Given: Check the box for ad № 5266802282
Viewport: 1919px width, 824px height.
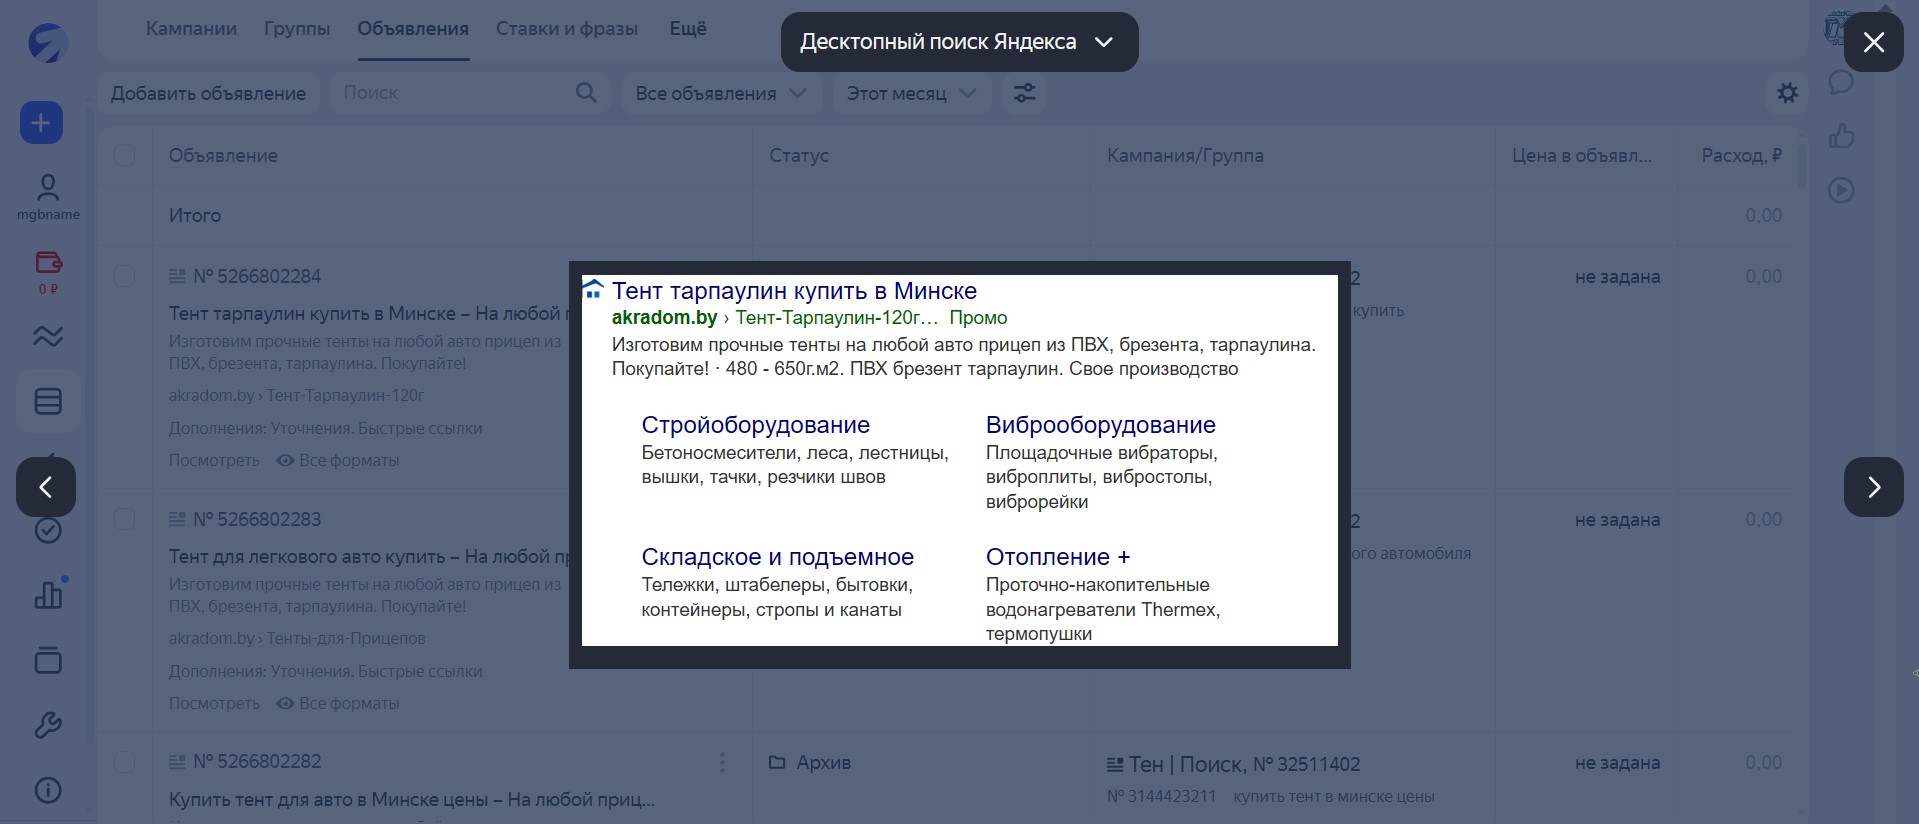Looking at the screenshot, I should click(x=124, y=762).
